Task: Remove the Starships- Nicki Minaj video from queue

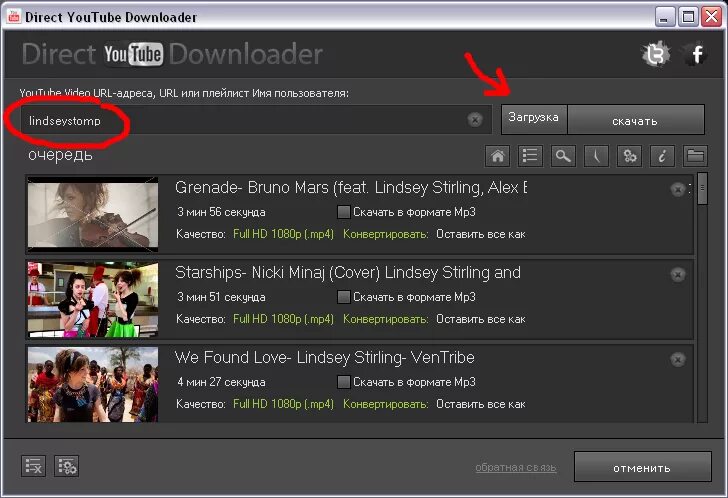Action: (678, 275)
